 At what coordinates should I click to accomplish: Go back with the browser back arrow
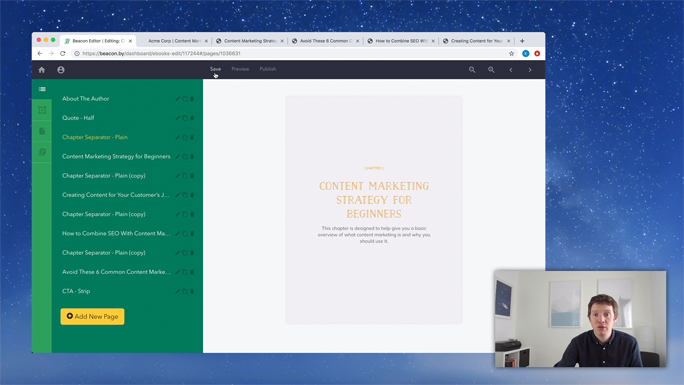pyautogui.click(x=40, y=54)
